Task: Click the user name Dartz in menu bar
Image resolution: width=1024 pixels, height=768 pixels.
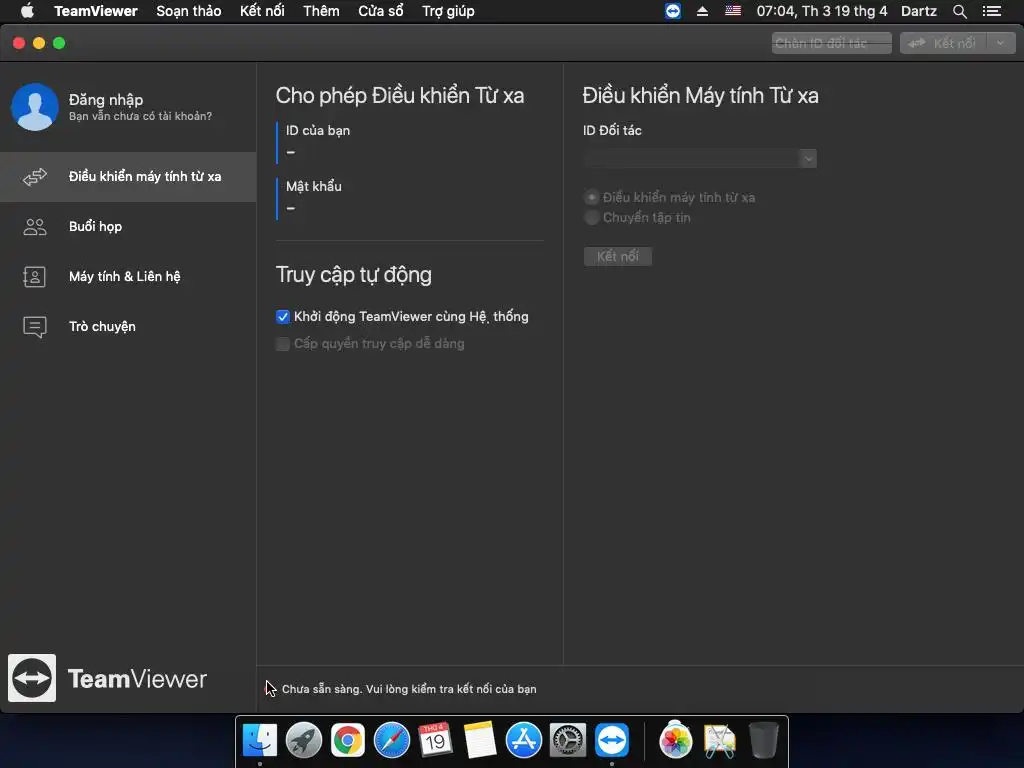Action: pyautogui.click(x=919, y=11)
